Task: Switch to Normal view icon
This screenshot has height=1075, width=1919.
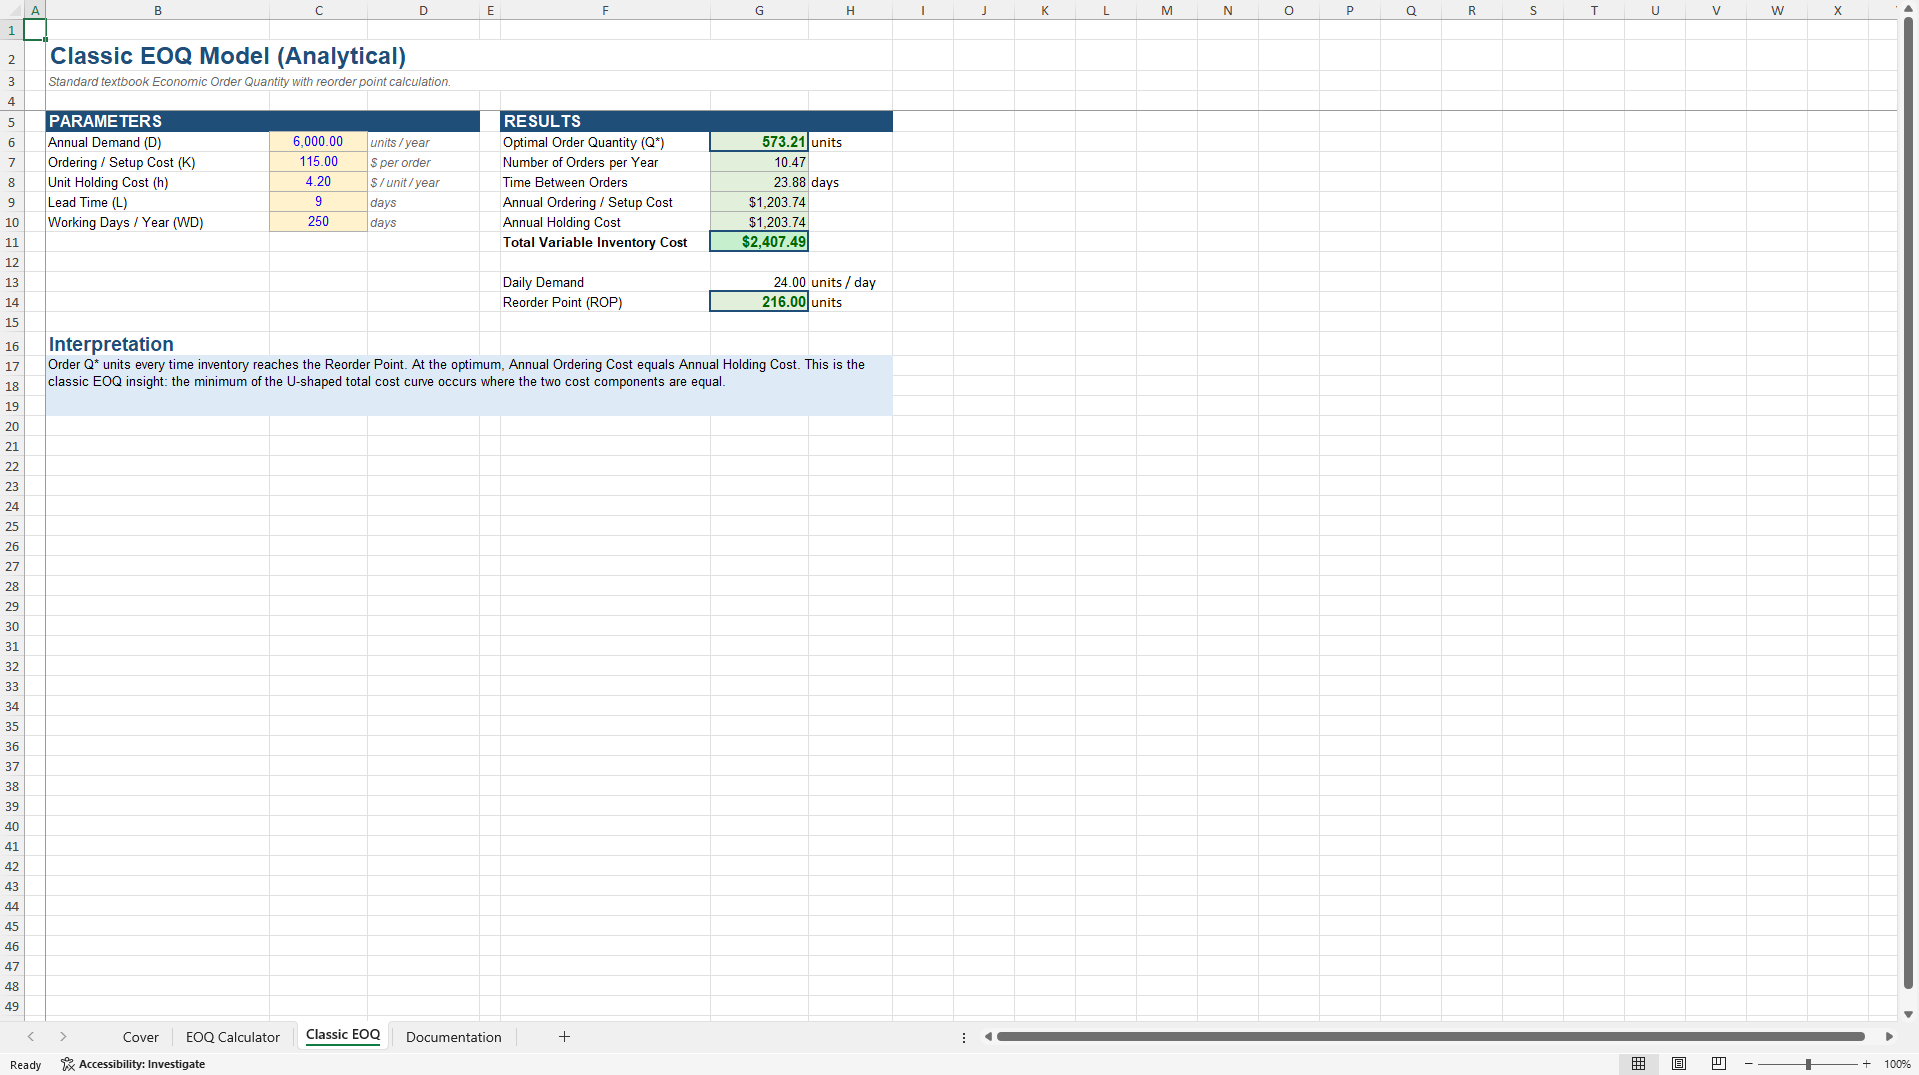Action: [1638, 1064]
